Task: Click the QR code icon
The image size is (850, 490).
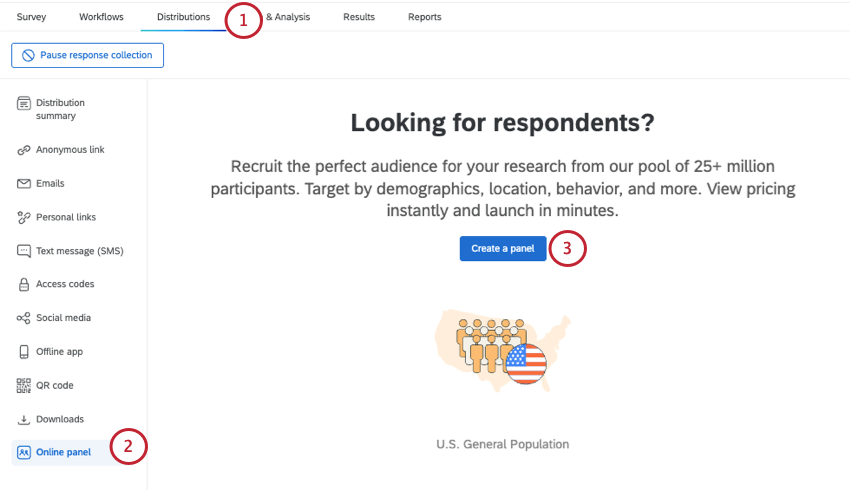Action: (x=24, y=385)
